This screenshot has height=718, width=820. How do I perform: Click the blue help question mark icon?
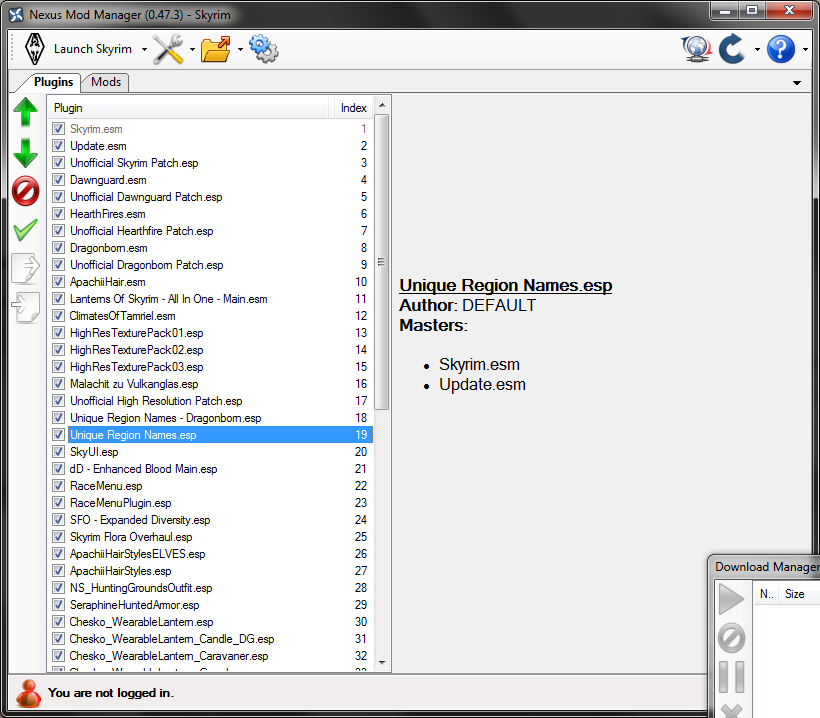(781, 48)
